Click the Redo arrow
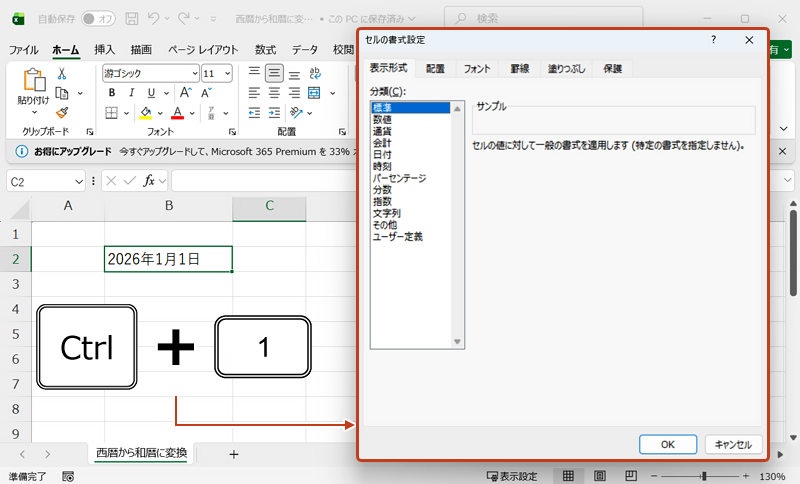This screenshot has width=800, height=484. 184,18
